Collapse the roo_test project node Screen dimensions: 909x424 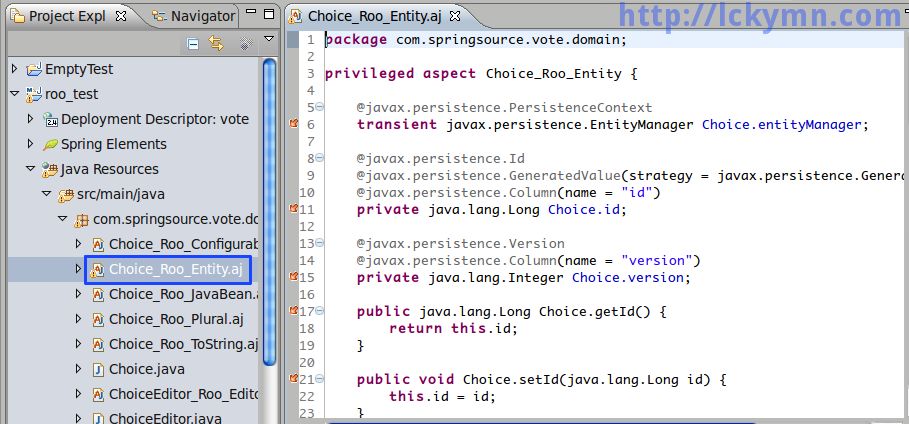point(15,94)
